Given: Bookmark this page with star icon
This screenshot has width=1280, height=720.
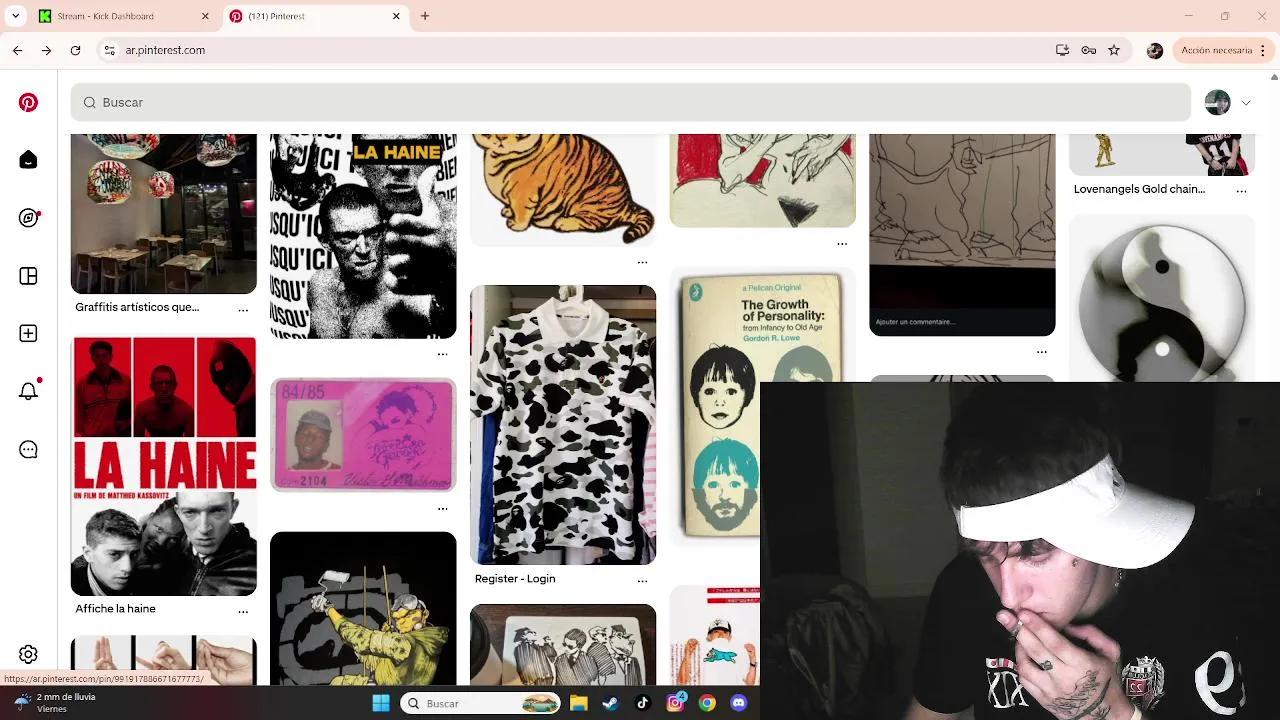Looking at the screenshot, I should pyautogui.click(x=1114, y=50).
